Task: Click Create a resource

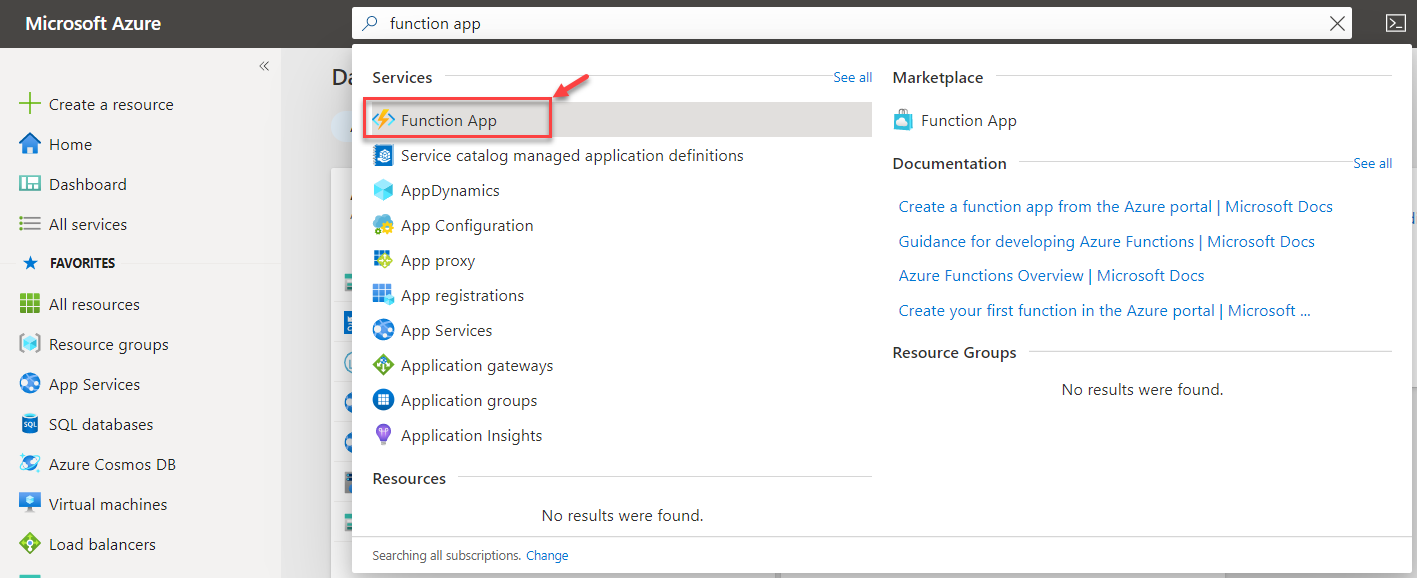Action: [x=111, y=104]
